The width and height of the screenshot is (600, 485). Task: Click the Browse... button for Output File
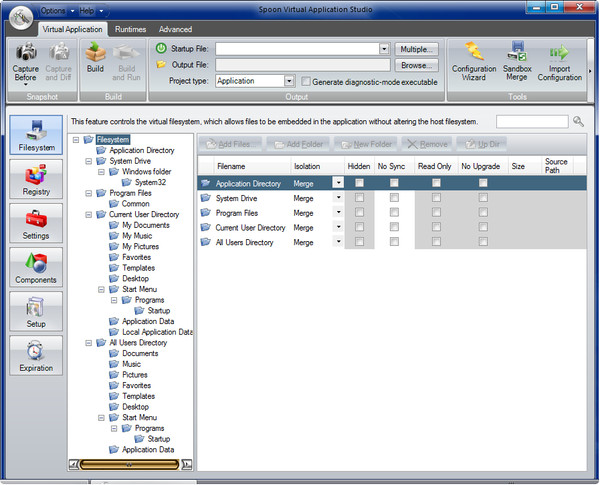tap(416, 65)
